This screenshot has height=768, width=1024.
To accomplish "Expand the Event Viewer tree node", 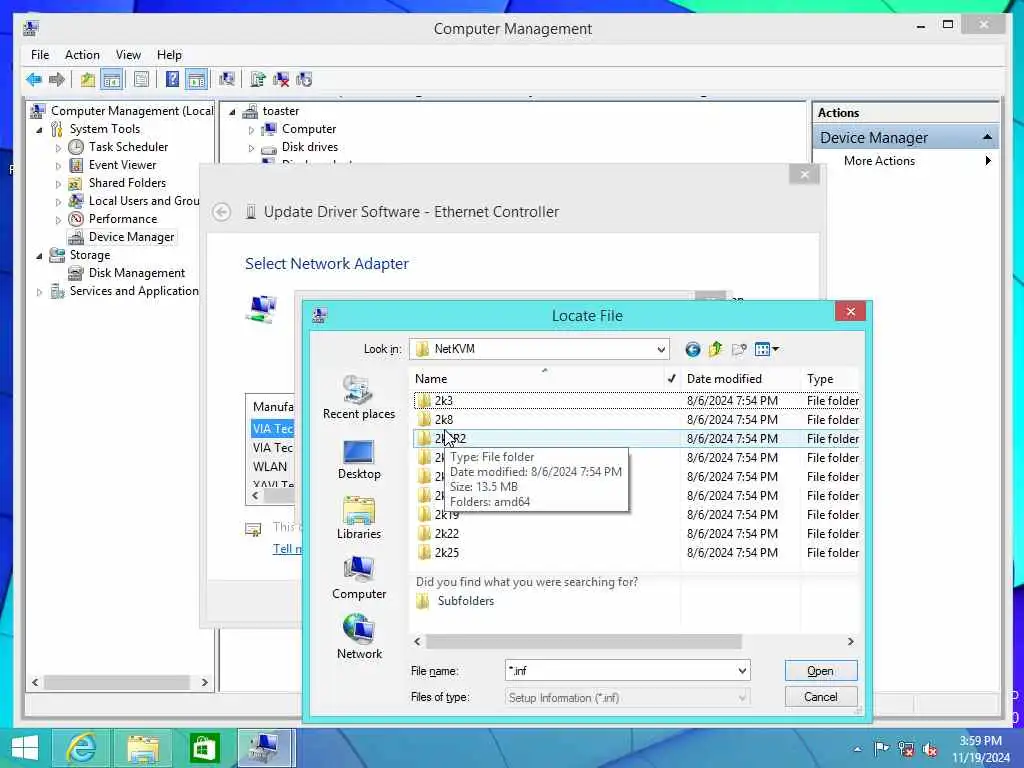I will [58, 166].
